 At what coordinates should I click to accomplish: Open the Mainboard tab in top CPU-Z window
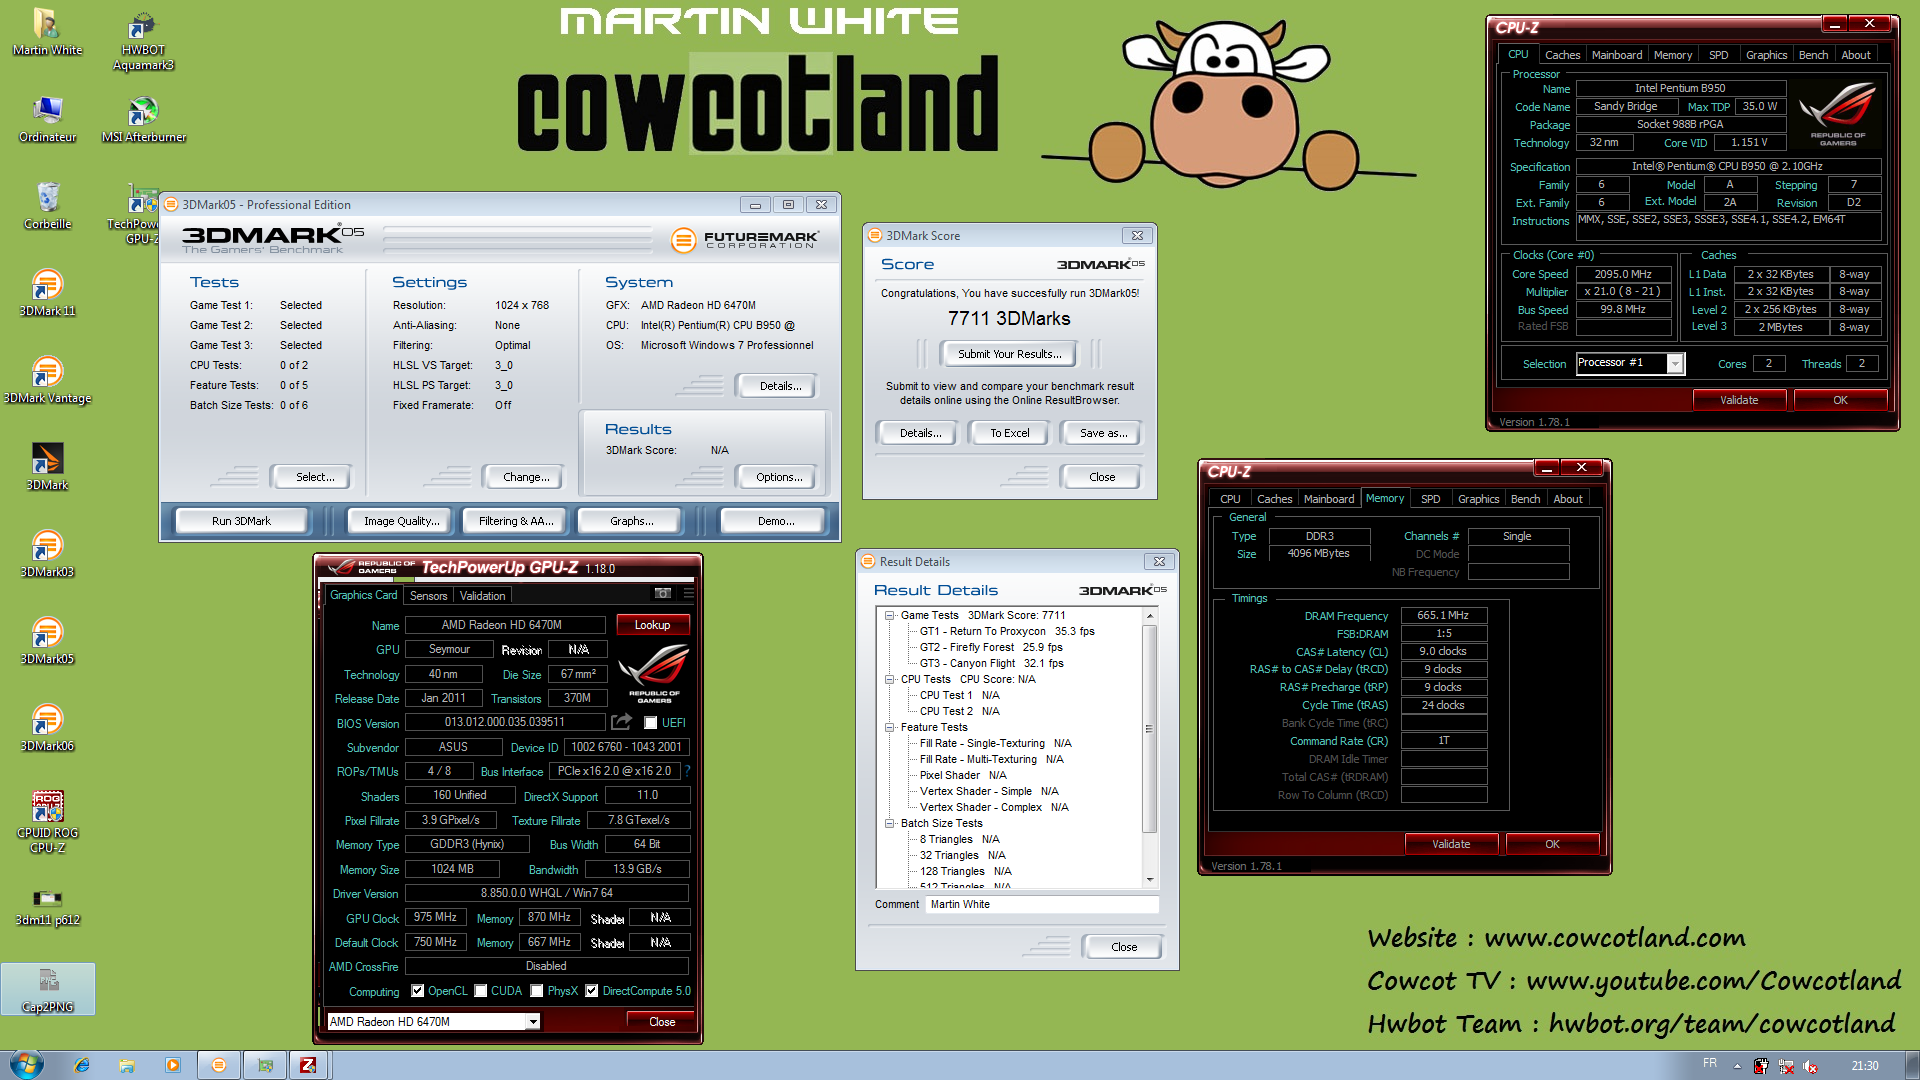pyautogui.click(x=1616, y=55)
